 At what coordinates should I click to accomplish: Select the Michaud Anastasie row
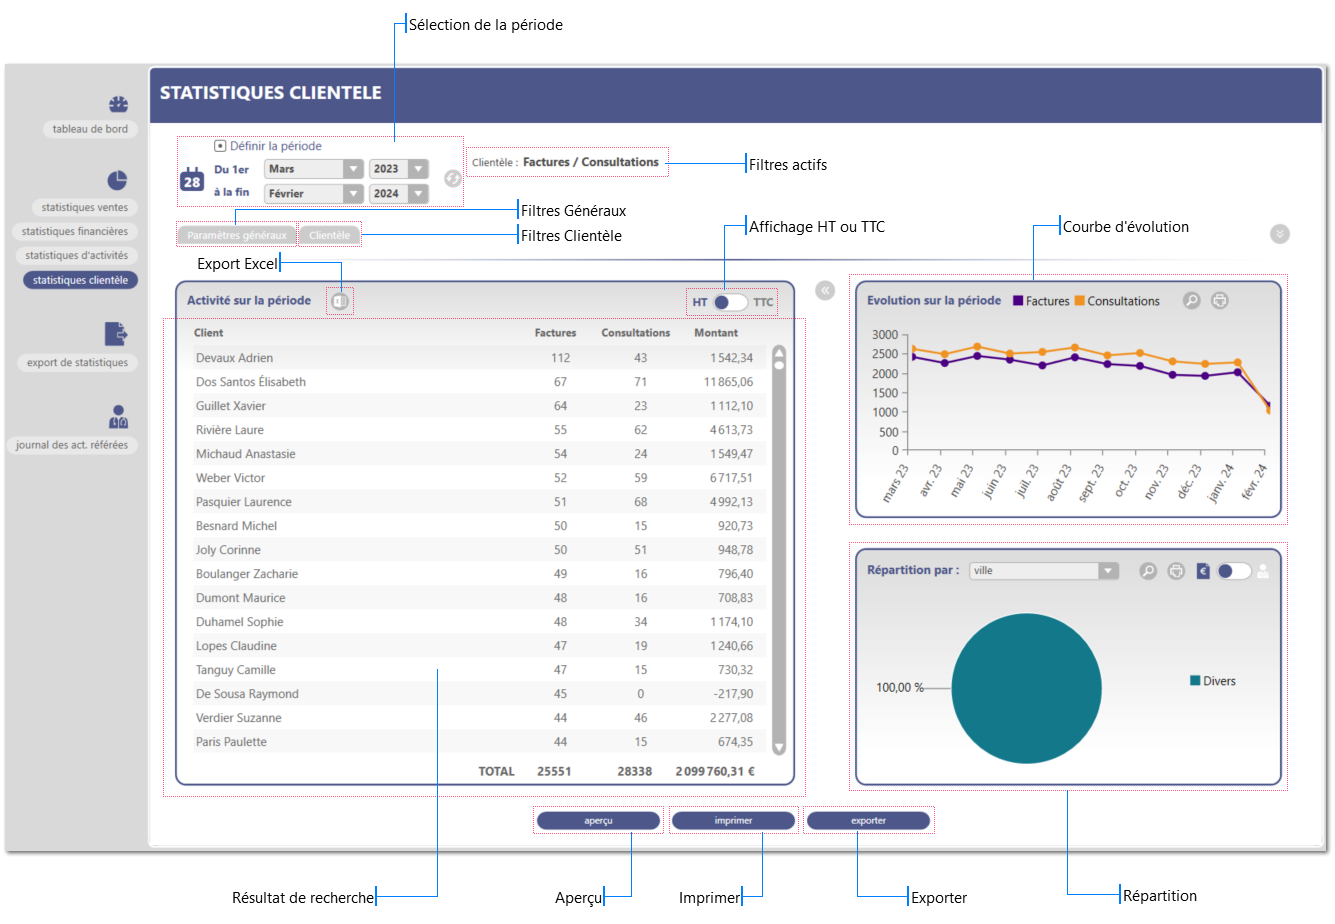click(x=479, y=454)
